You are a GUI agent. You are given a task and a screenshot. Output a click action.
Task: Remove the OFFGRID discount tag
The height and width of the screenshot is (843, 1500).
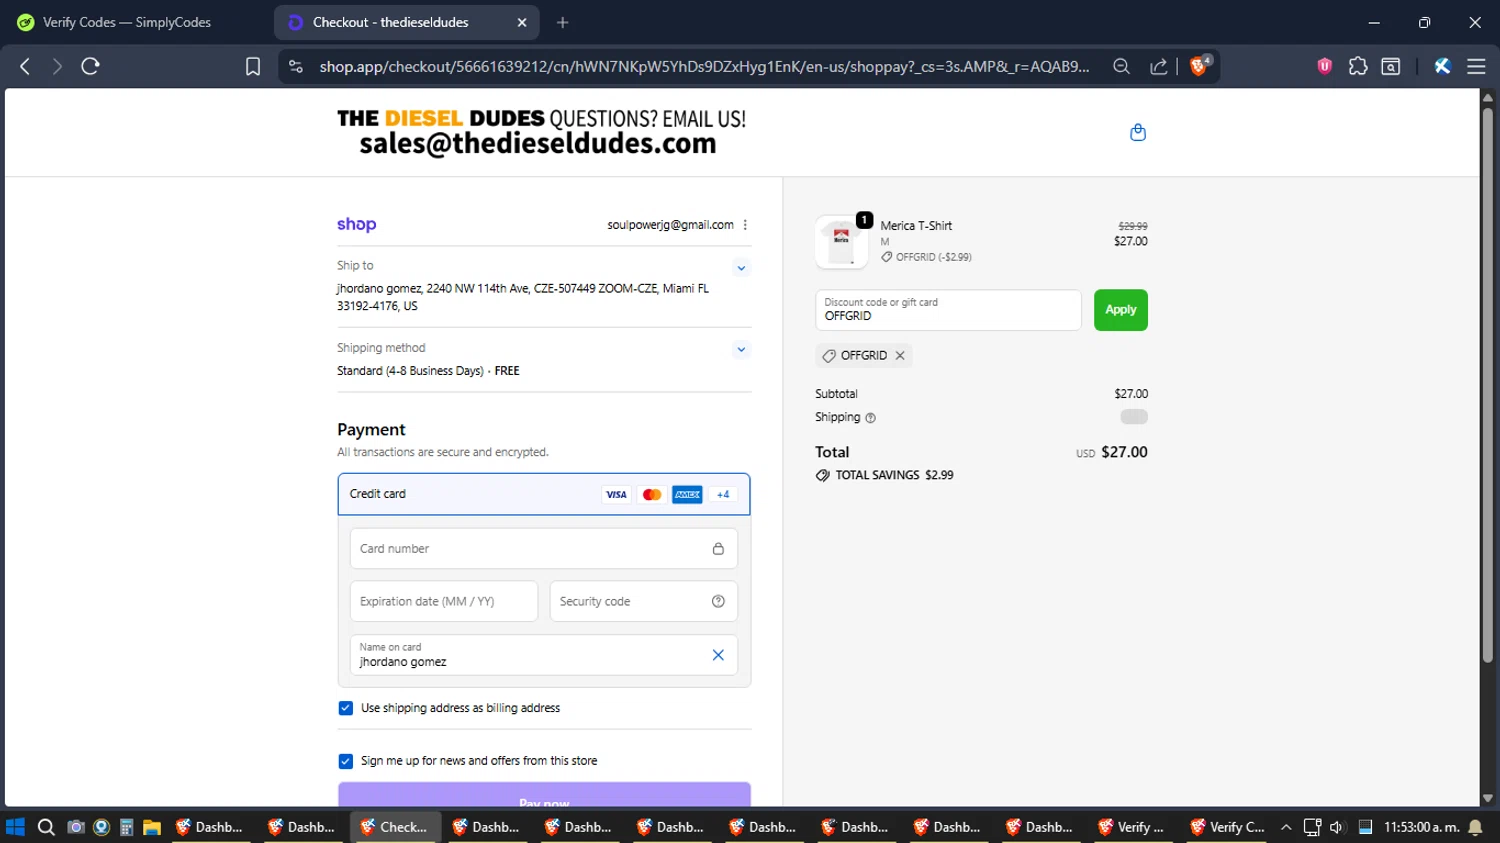tap(900, 355)
